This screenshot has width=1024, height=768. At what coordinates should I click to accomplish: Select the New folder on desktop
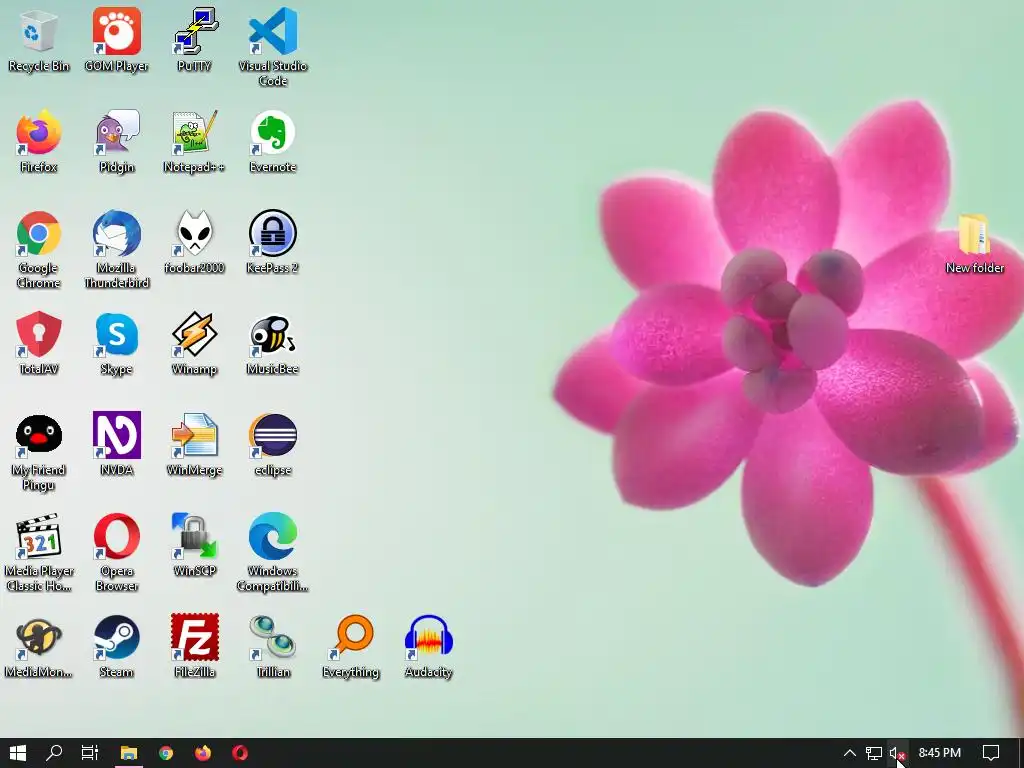(x=974, y=243)
